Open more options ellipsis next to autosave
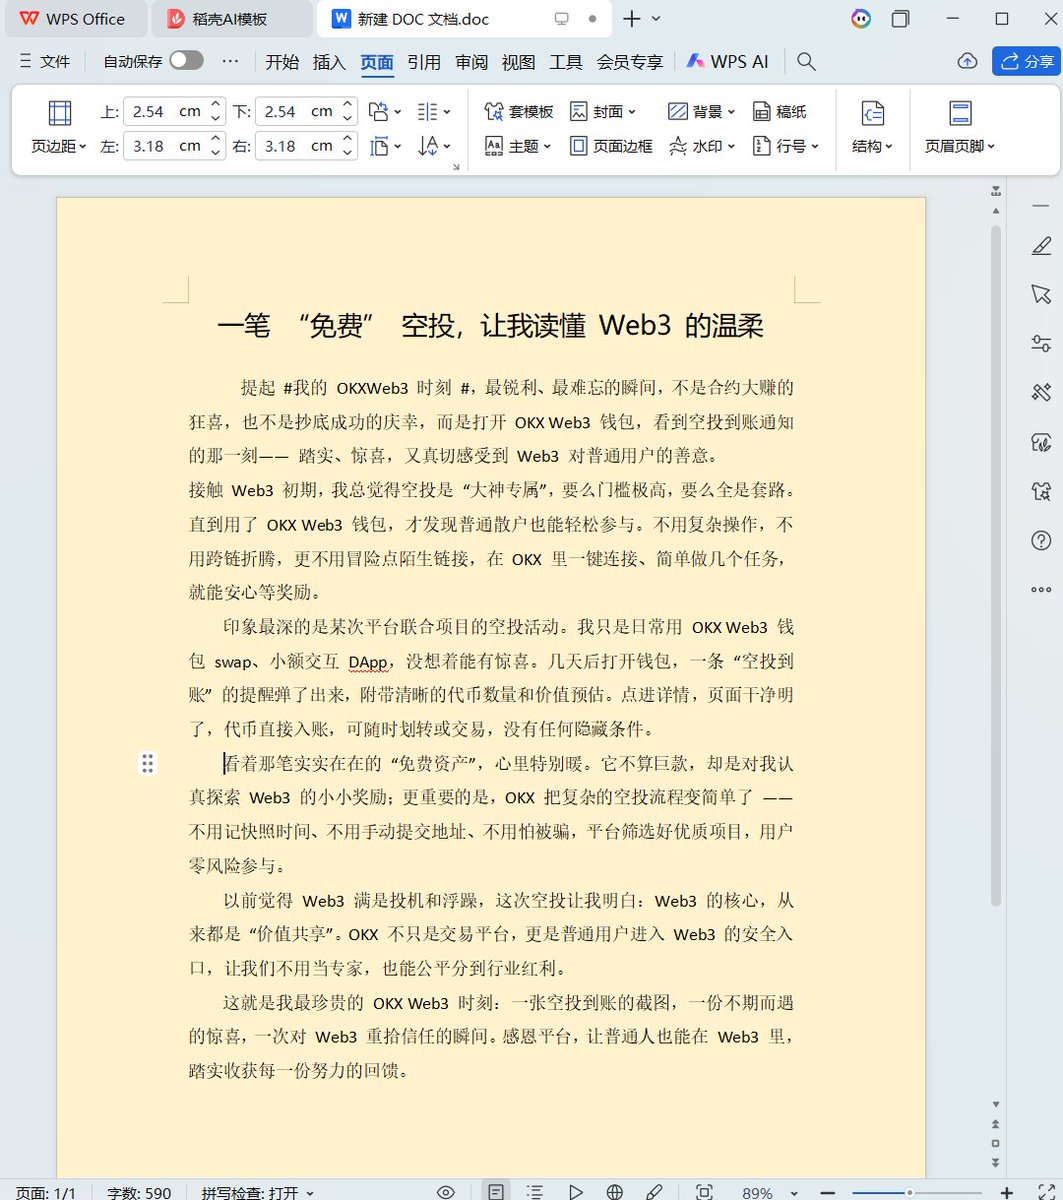This screenshot has height=1200, width=1063. pos(230,61)
